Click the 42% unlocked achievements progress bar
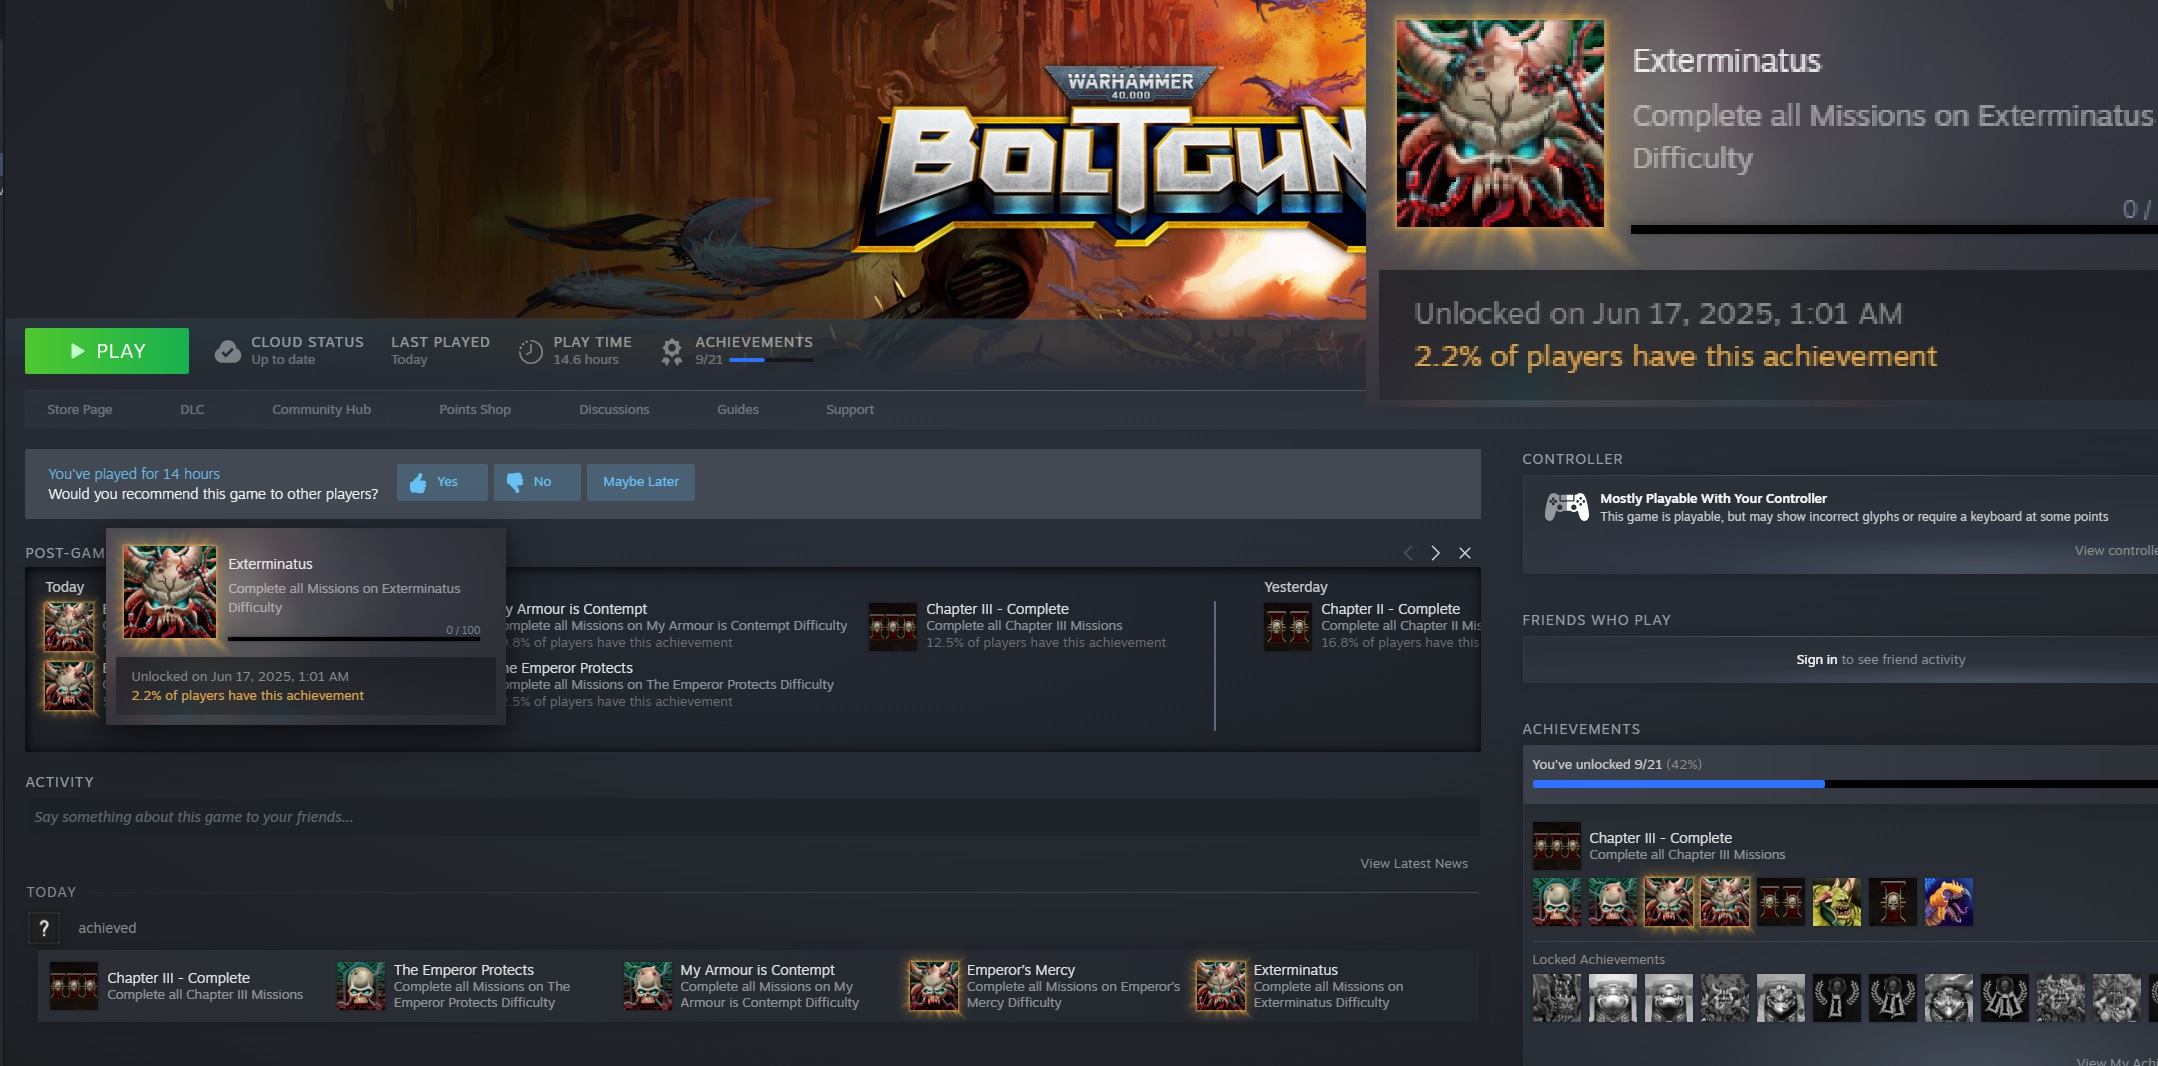 pos(1845,784)
